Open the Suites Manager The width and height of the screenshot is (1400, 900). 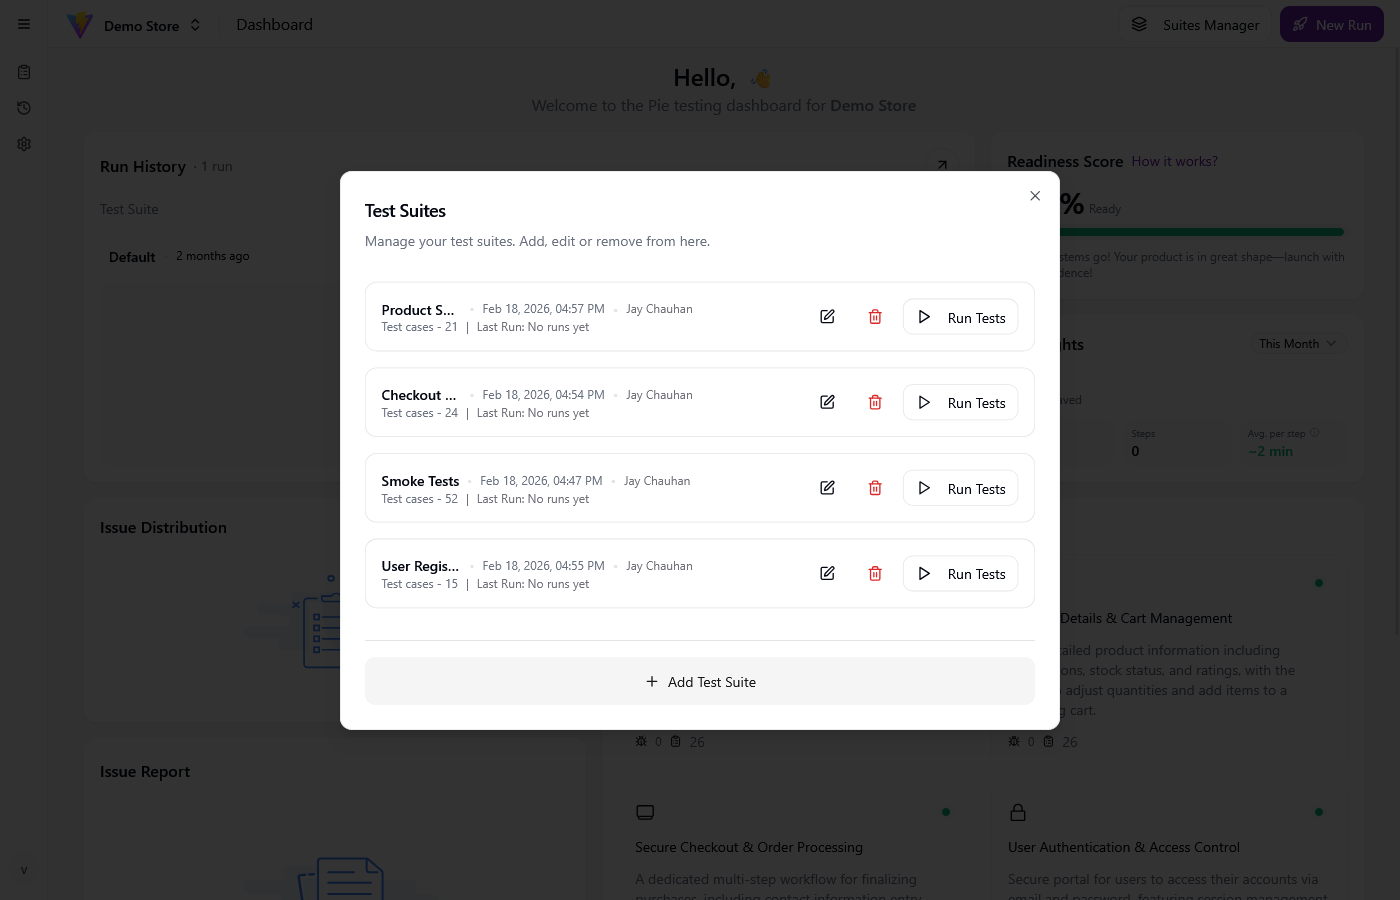(x=1210, y=24)
